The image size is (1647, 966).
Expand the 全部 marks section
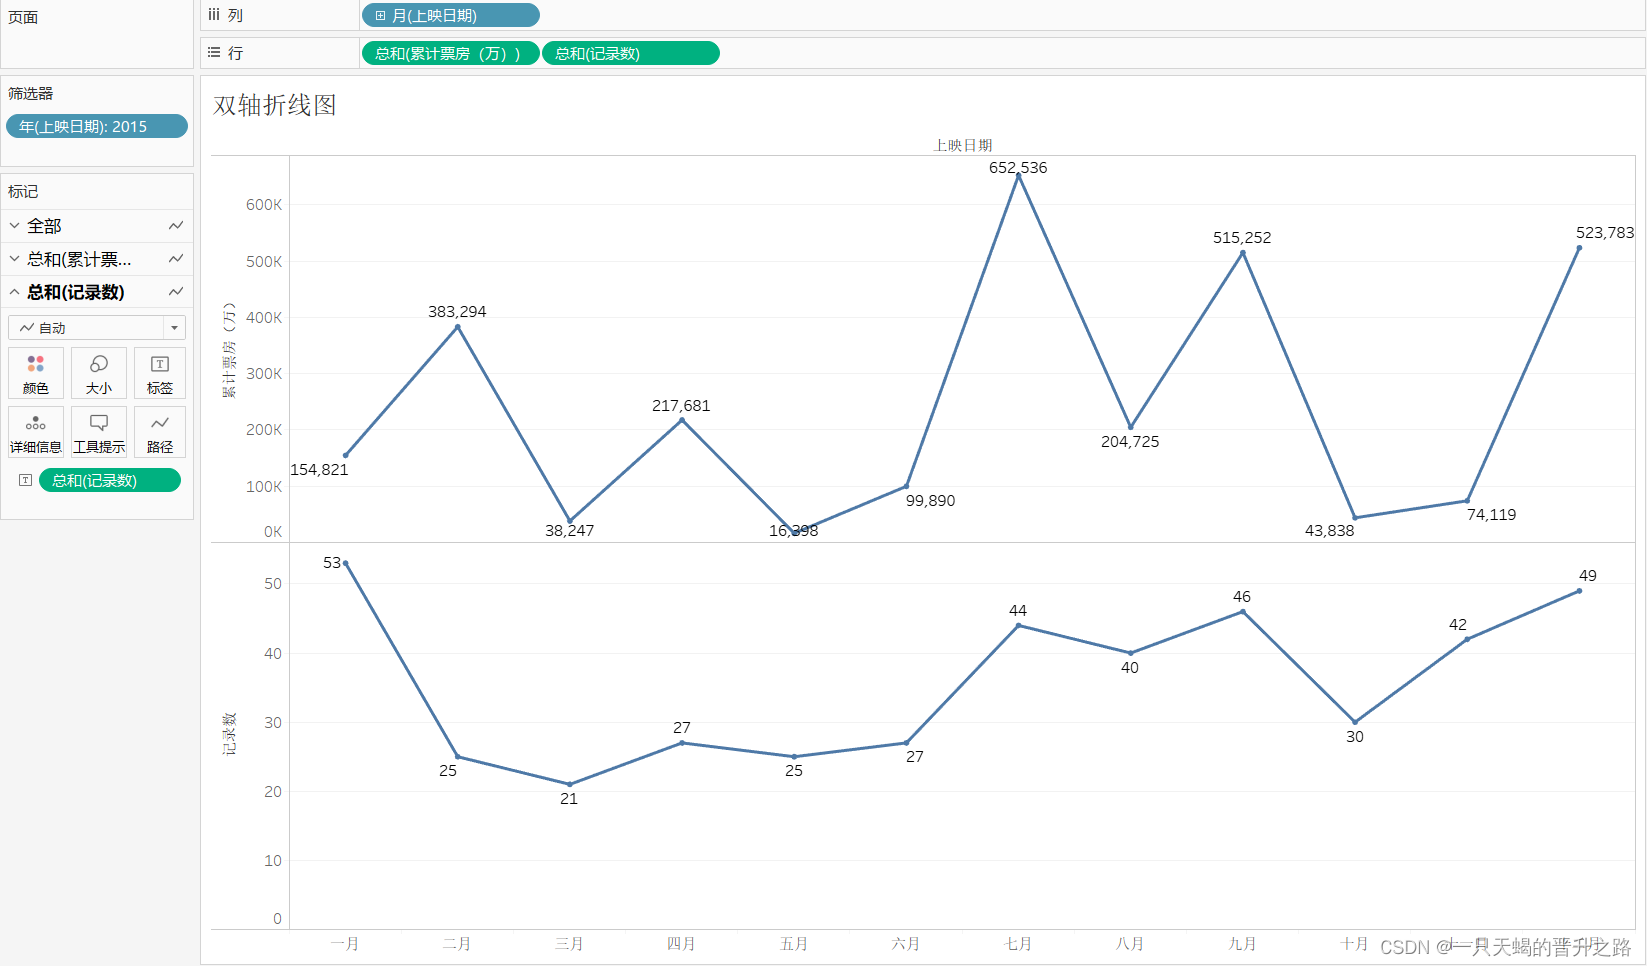(x=14, y=226)
